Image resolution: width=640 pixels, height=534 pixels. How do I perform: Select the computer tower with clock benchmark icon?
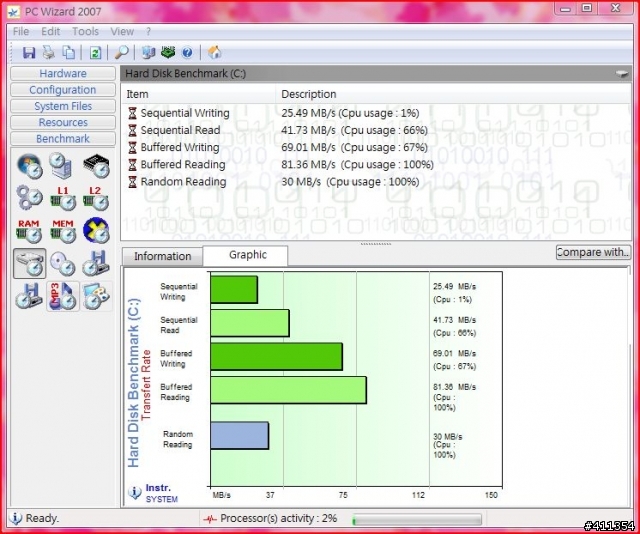coord(62,165)
